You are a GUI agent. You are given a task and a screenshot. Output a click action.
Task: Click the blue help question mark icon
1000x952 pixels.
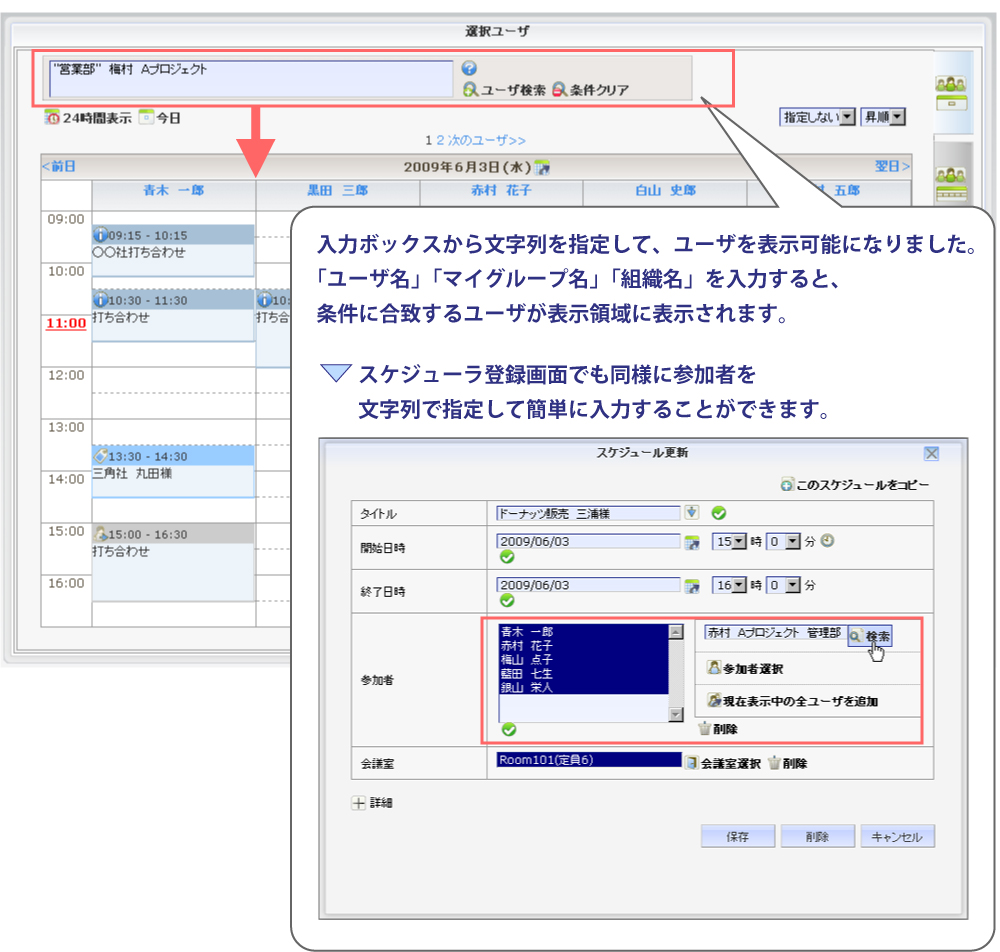click(x=469, y=68)
